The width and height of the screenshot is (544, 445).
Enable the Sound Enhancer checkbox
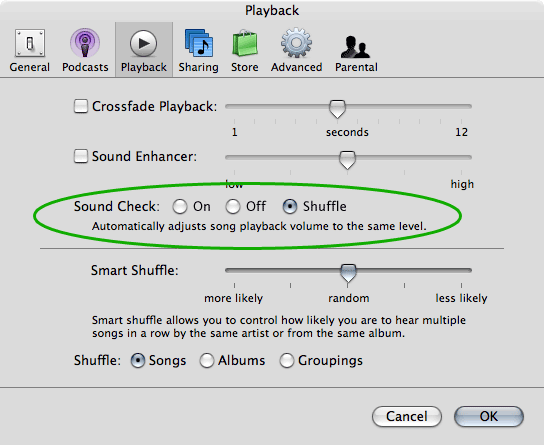click(81, 156)
